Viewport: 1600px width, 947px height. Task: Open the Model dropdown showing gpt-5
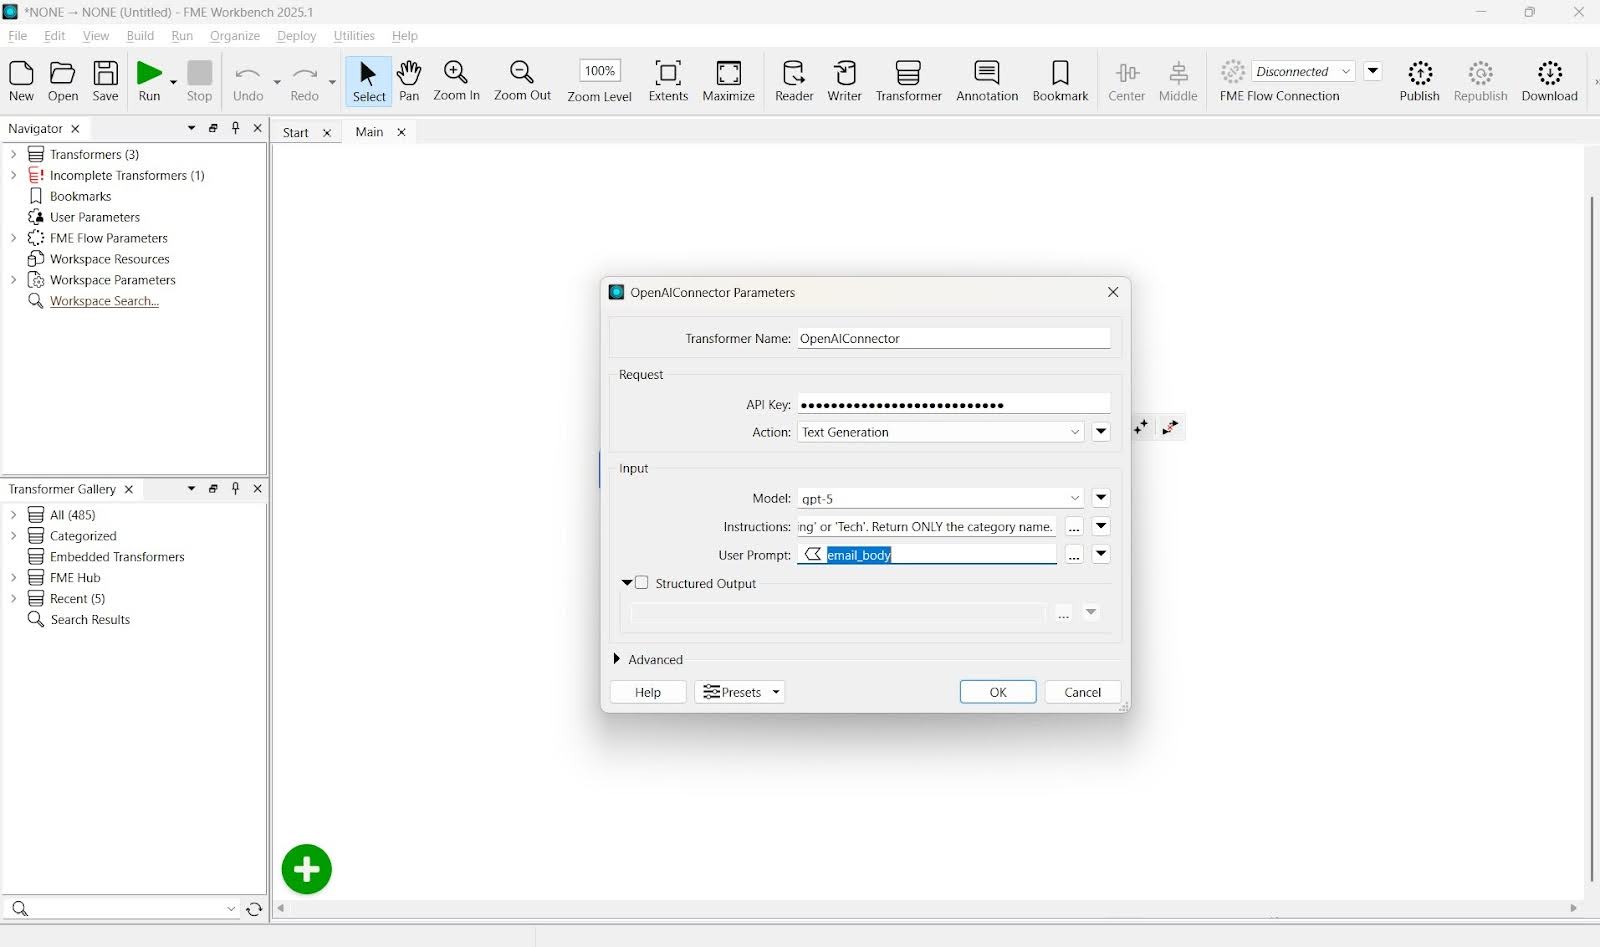click(1074, 498)
